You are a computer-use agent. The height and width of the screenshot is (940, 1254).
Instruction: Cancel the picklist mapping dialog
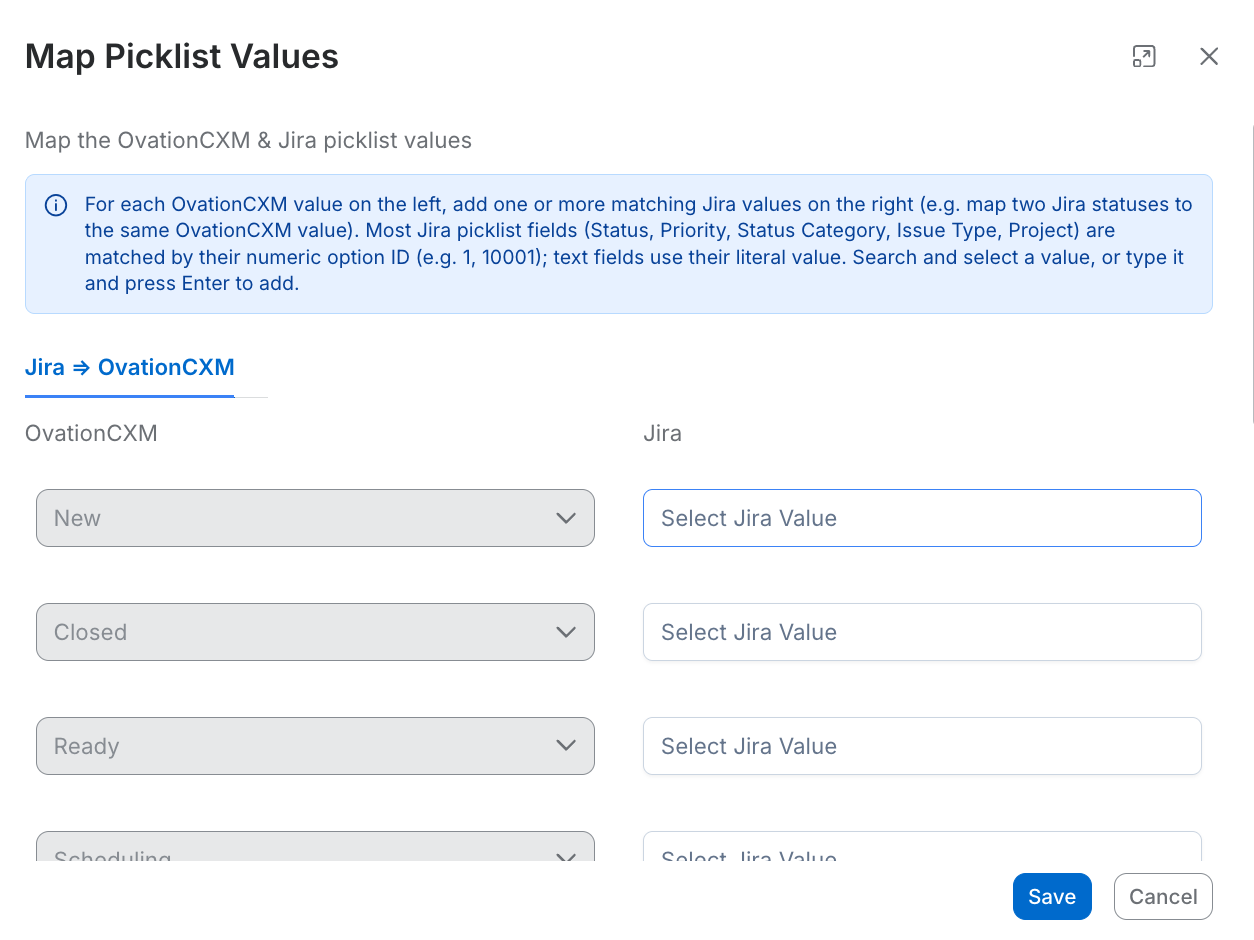[1163, 897]
